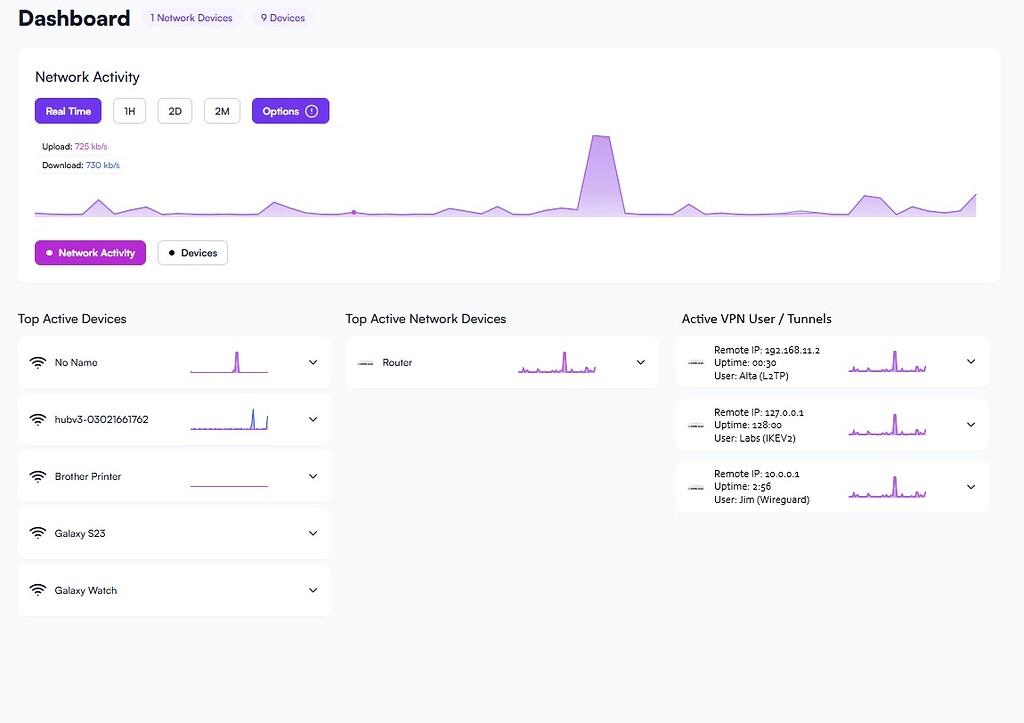Enable Real Time mode for network activity
This screenshot has height=723, width=1024.
67,110
